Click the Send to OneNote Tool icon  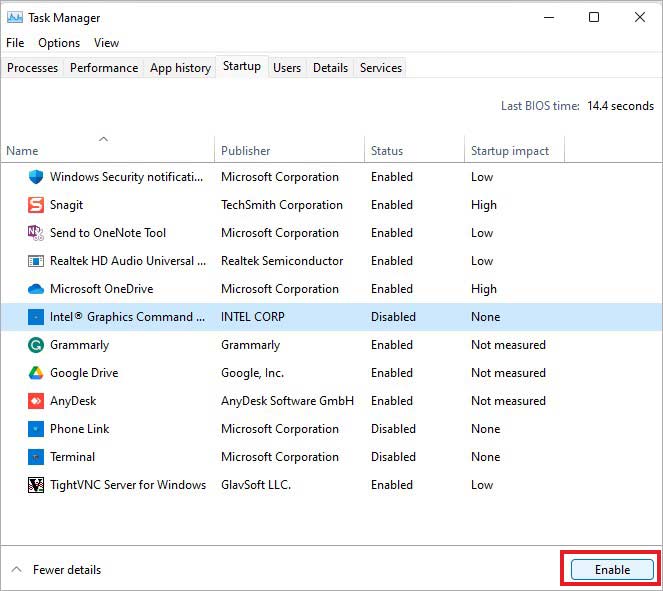(x=36, y=233)
